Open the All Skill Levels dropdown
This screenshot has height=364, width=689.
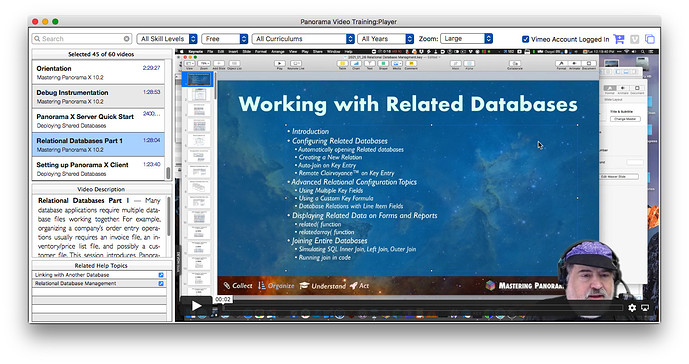coord(167,39)
